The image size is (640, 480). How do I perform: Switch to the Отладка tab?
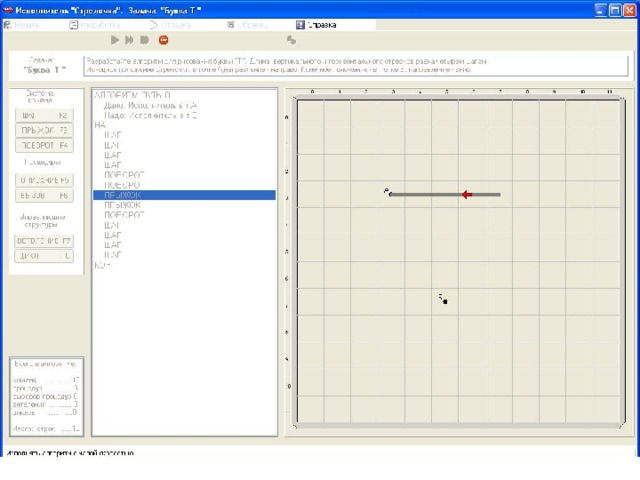pos(170,25)
